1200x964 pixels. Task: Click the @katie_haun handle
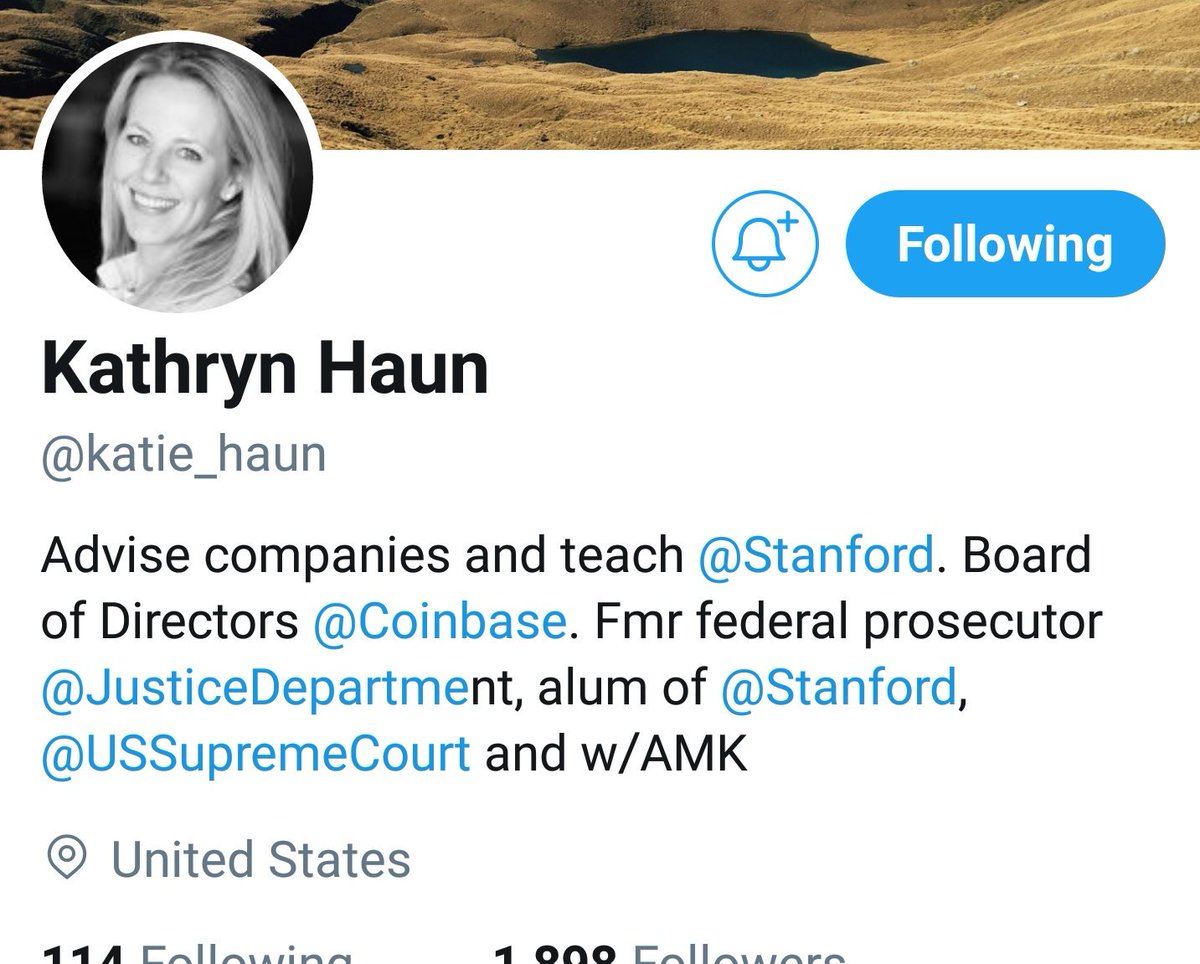tap(183, 455)
